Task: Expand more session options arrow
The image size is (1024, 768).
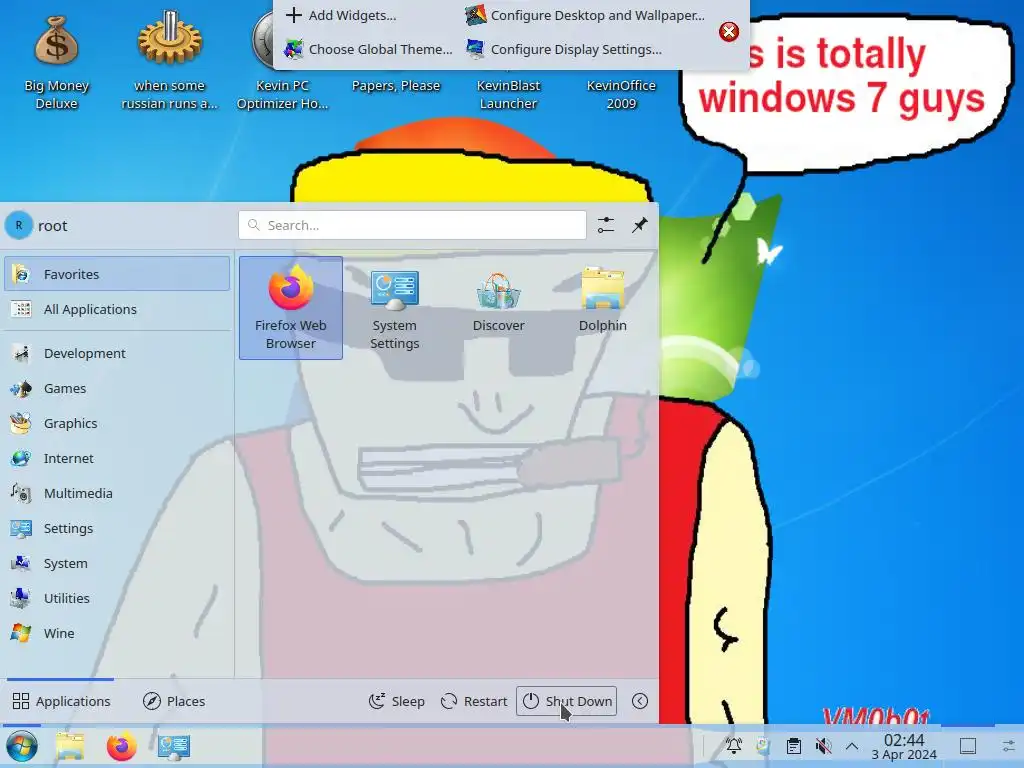Action: [x=640, y=701]
